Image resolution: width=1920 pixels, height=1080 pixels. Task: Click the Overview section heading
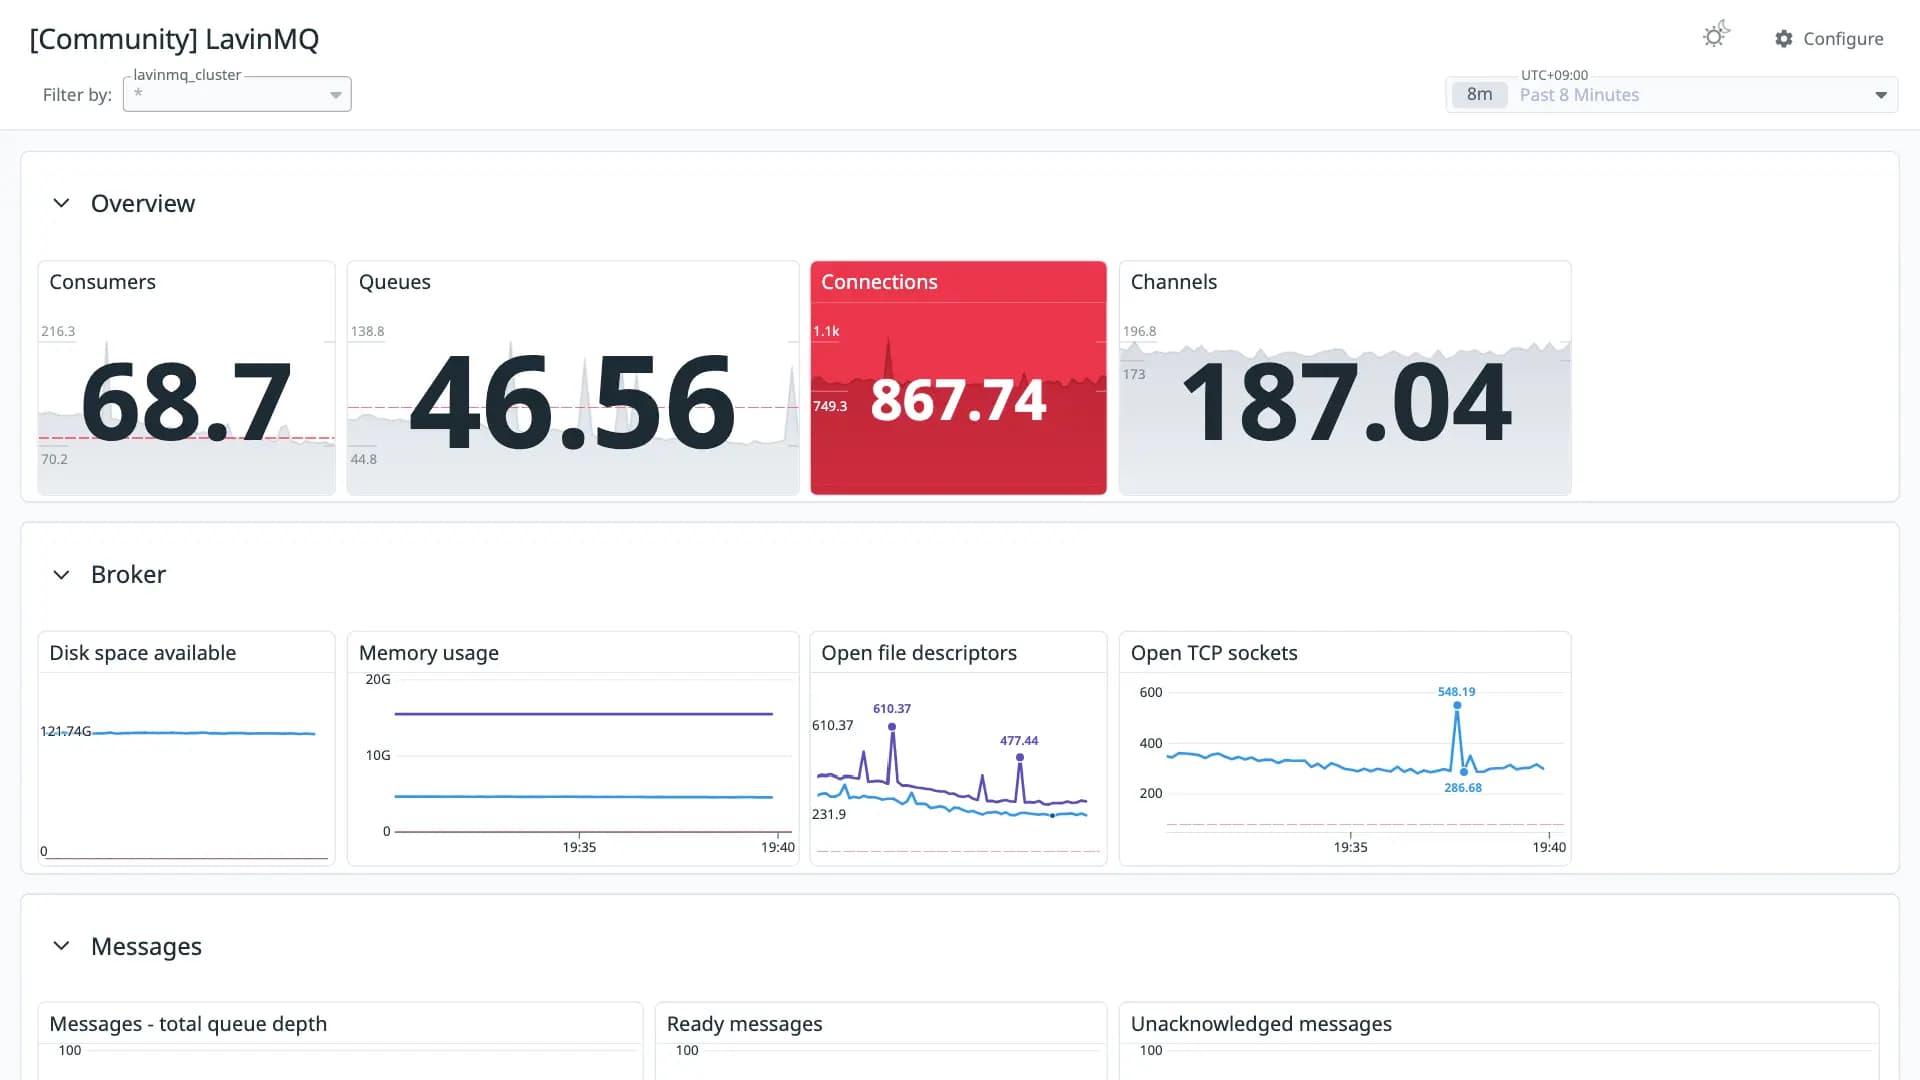(x=143, y=203)
